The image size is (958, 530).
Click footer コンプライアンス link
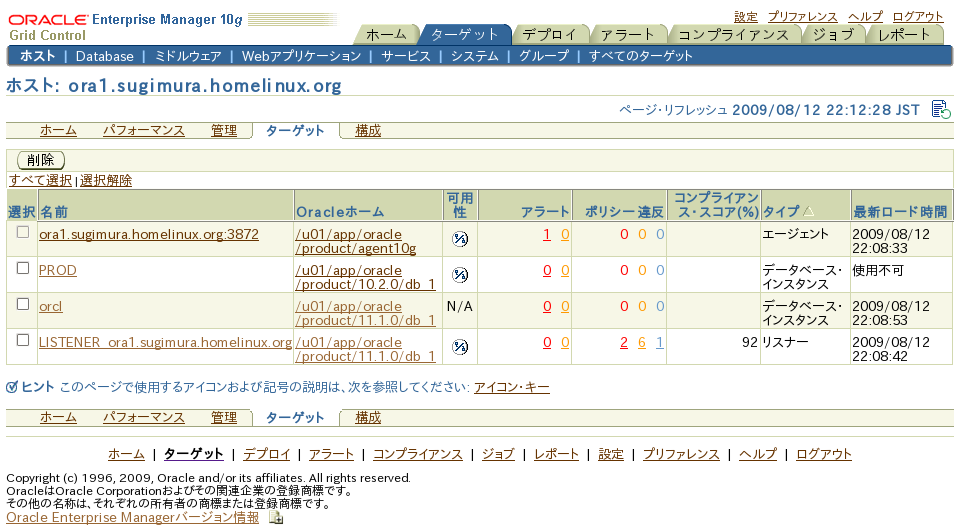418,454
